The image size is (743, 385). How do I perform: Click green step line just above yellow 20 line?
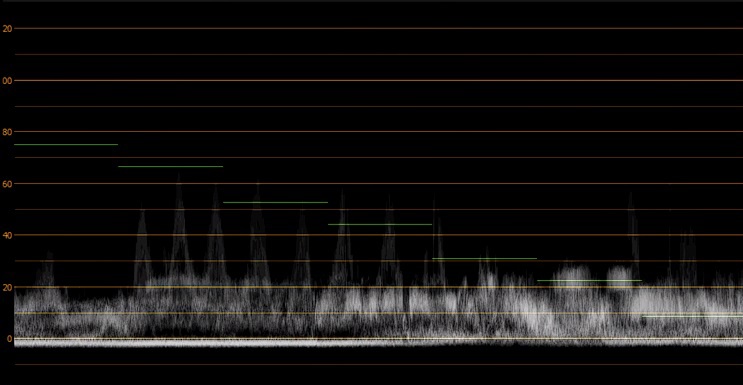point(589,281)
